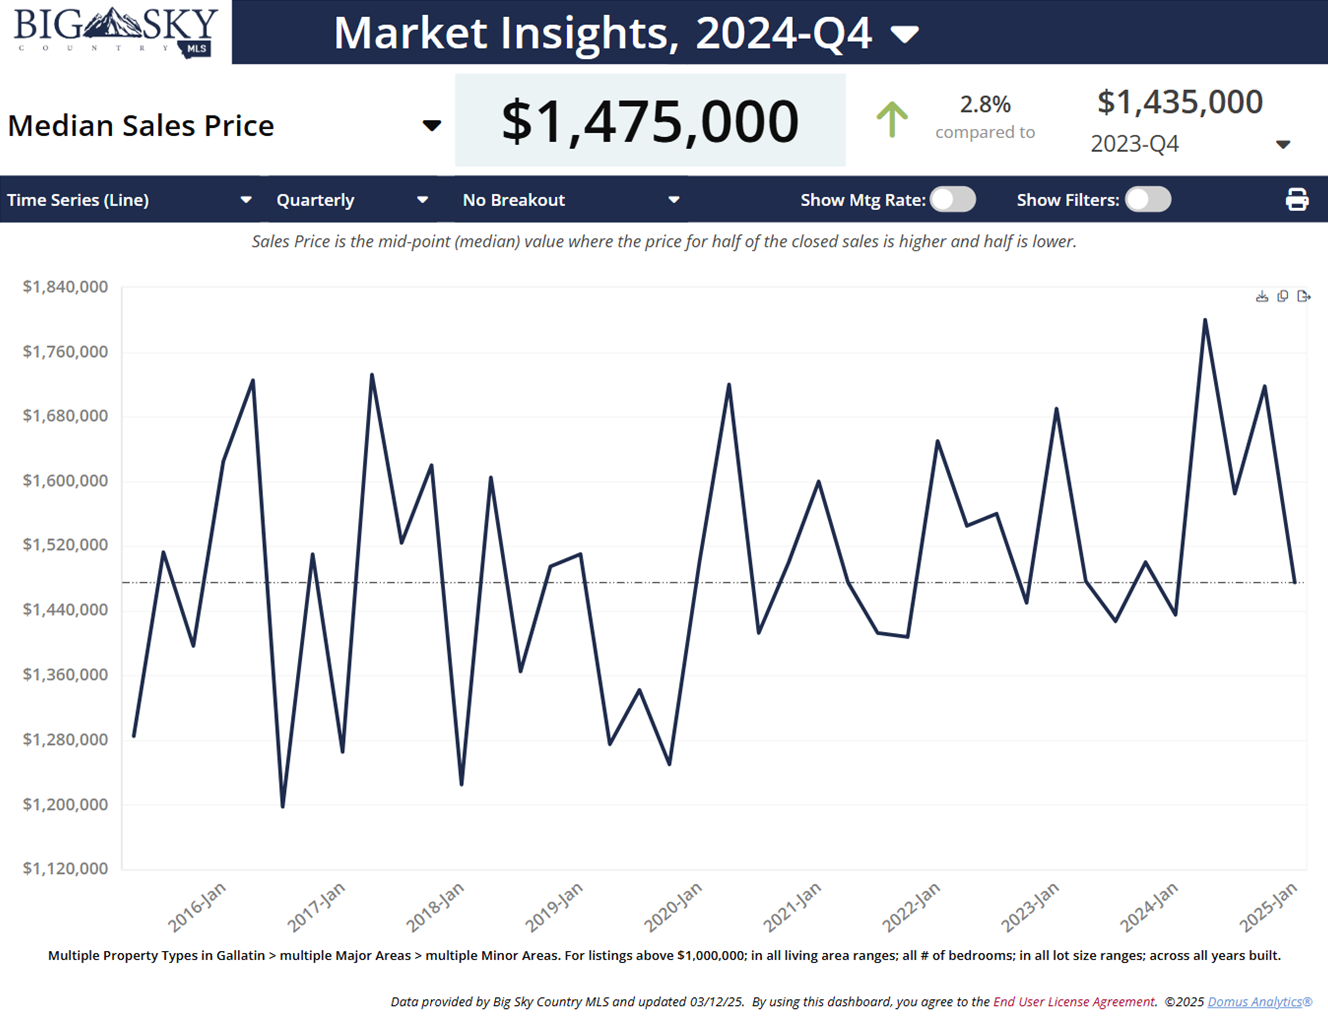1328x1022 pixels.
Task: Click the chart download icon
Action: click(1262, 296)
